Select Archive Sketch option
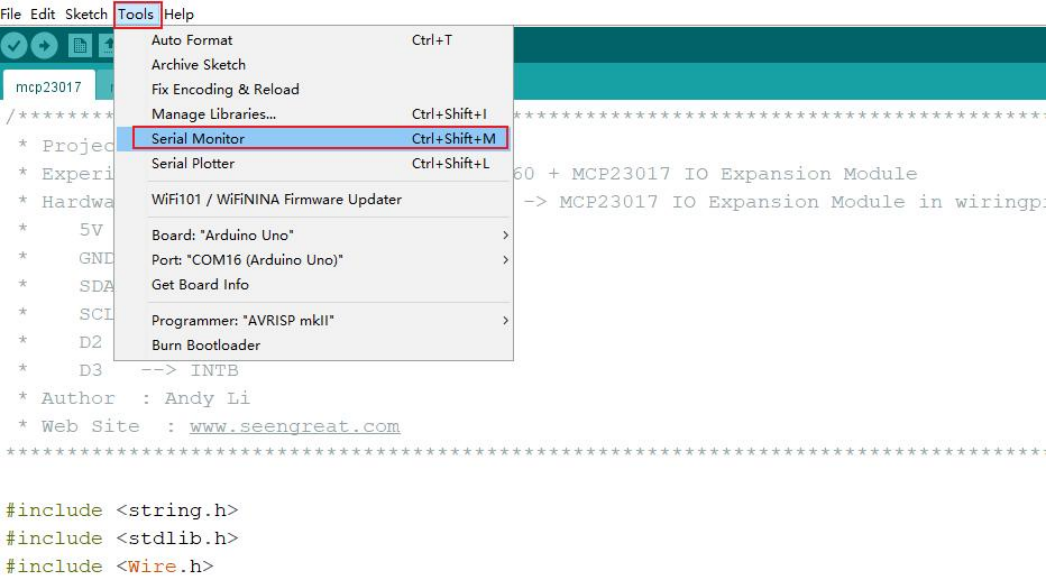The height and width of the screenshot is (581, 1046). tap(198, 65)
